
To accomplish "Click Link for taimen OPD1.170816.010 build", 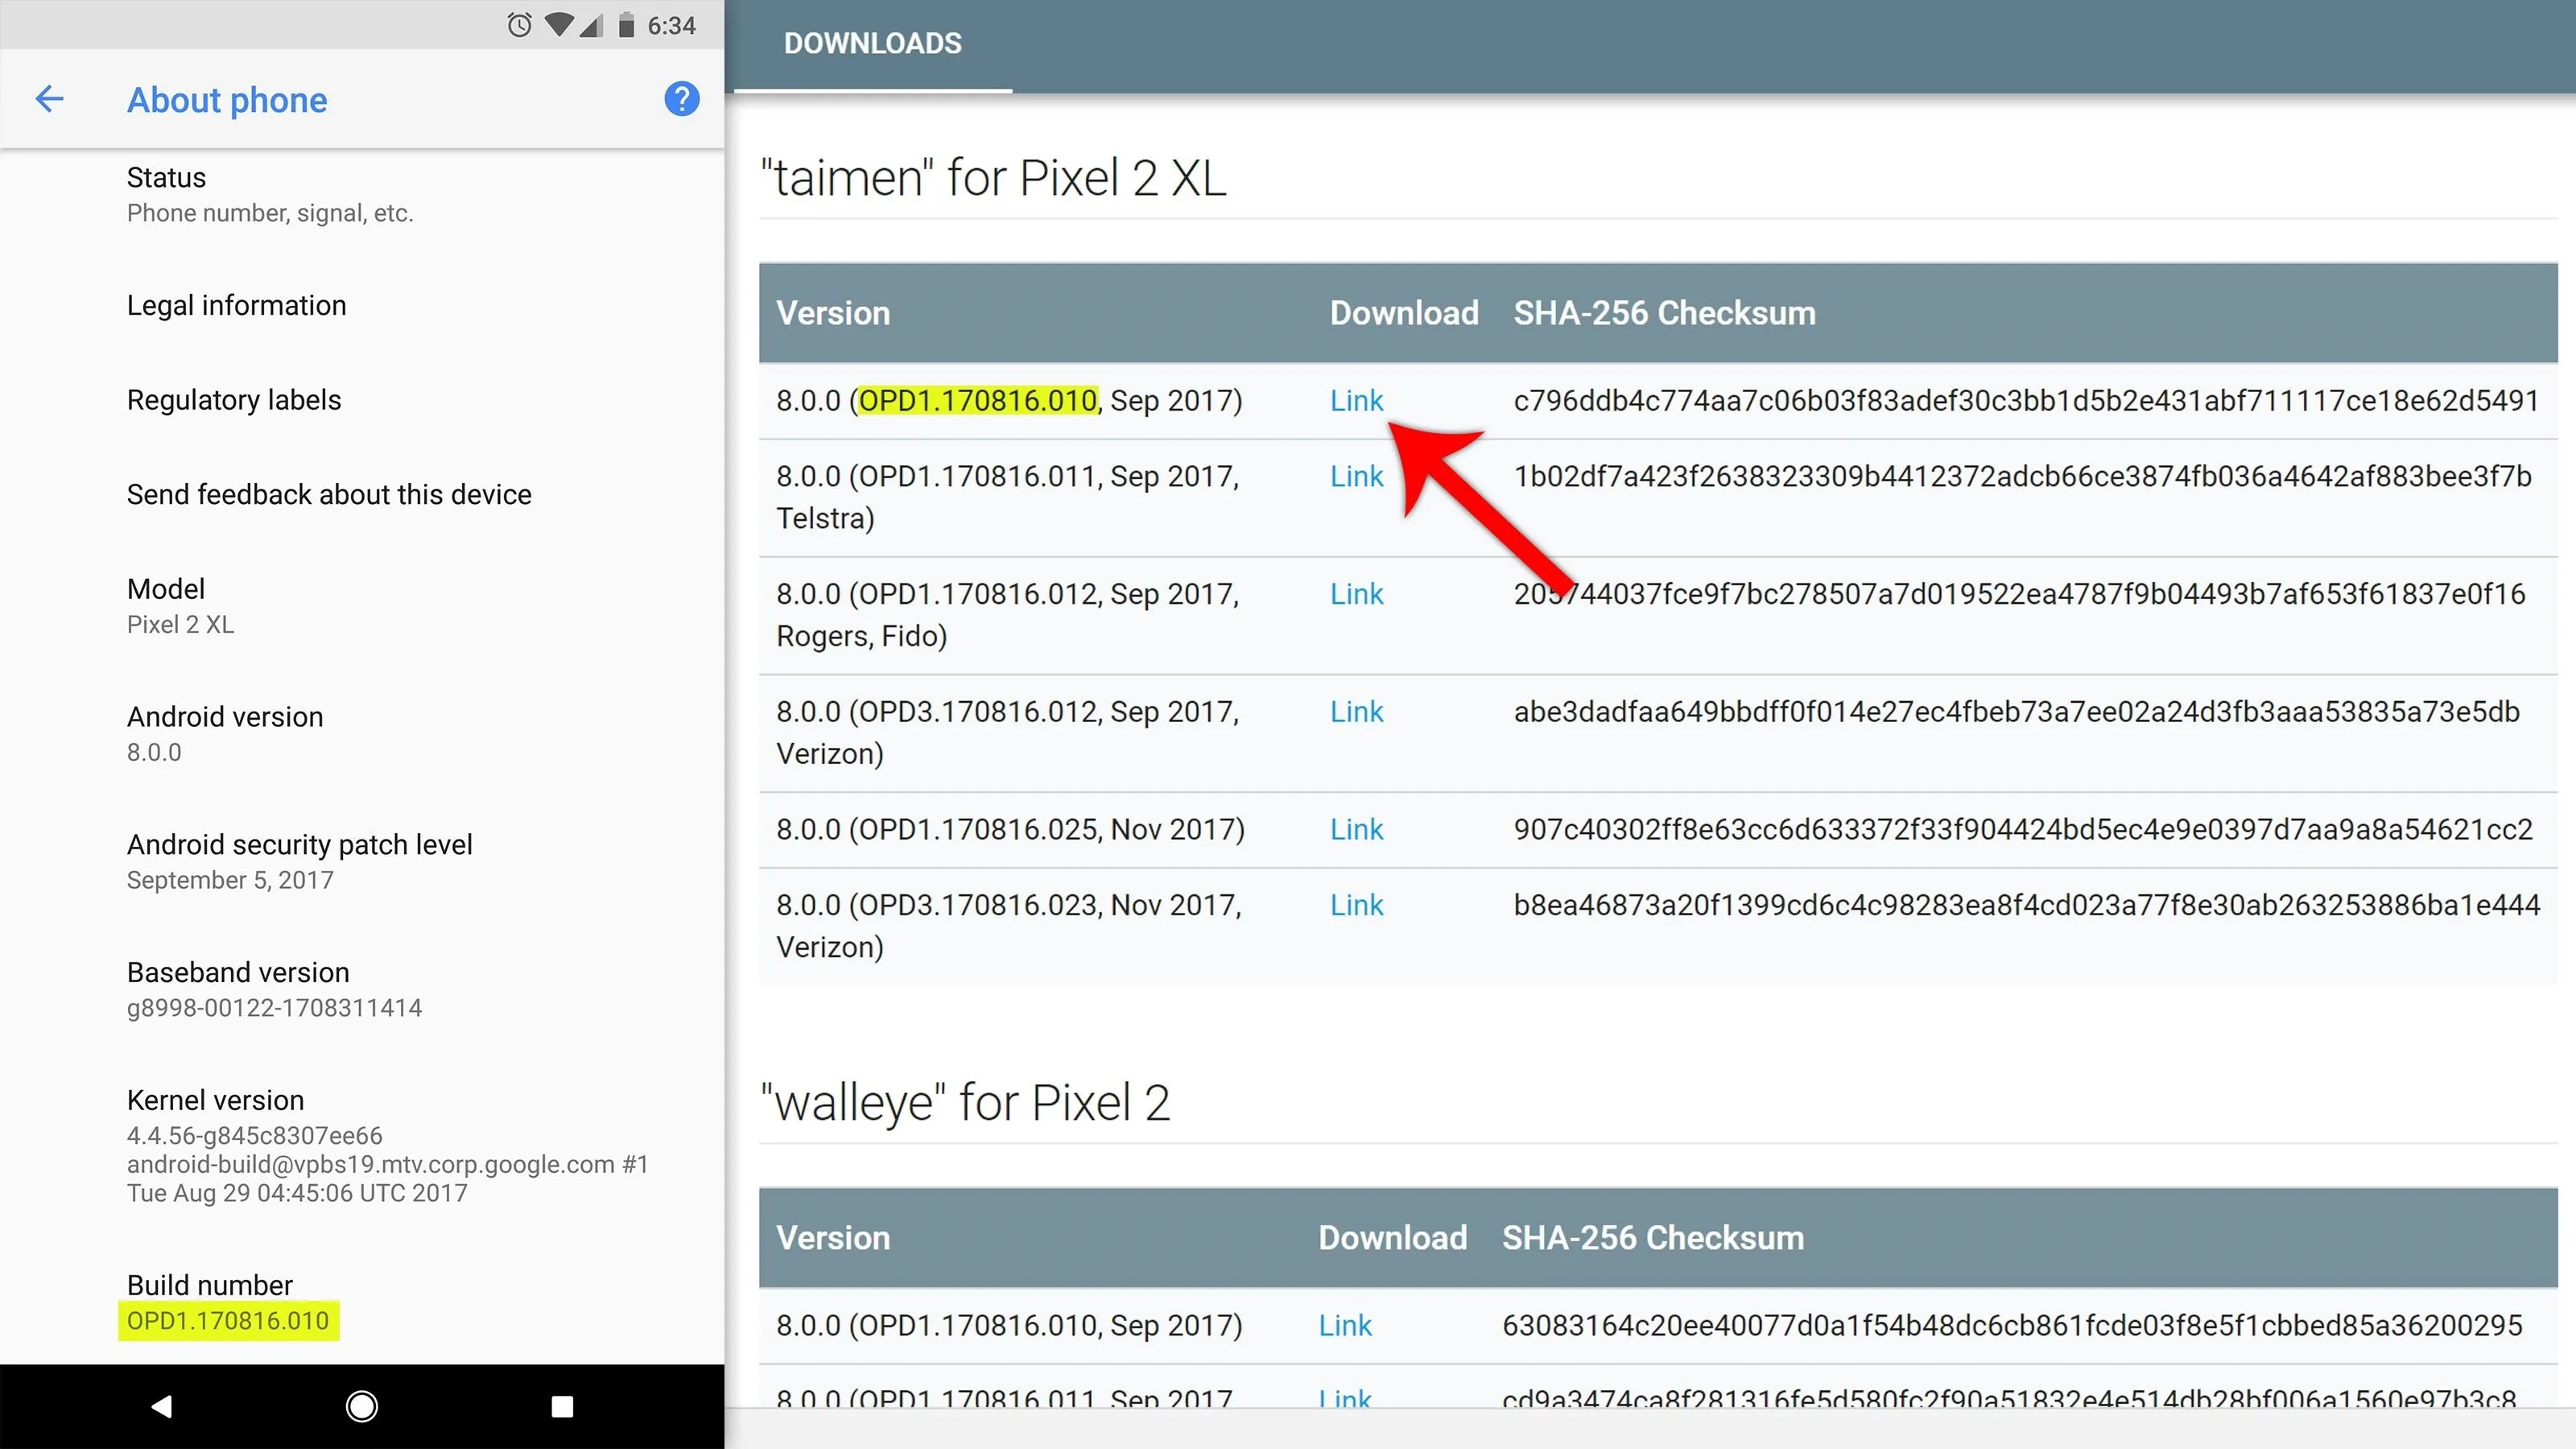I will [x=1356, y=400].
